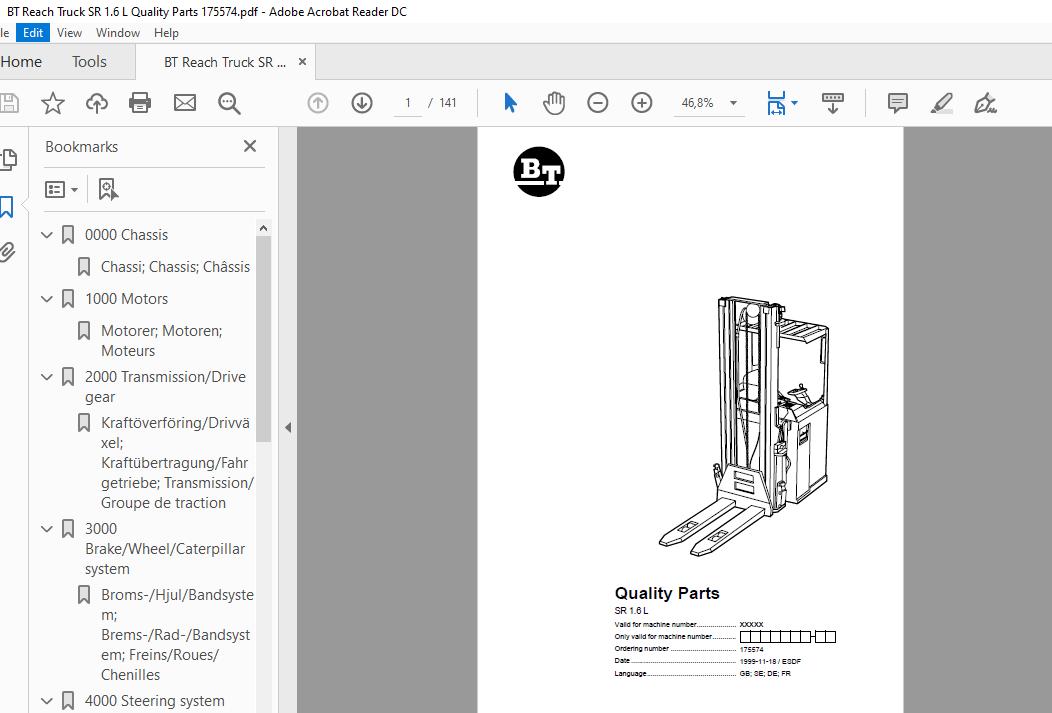Click the Quality Parts heading text
This screenshot has width=1052, height=713.
pos(667,593)
